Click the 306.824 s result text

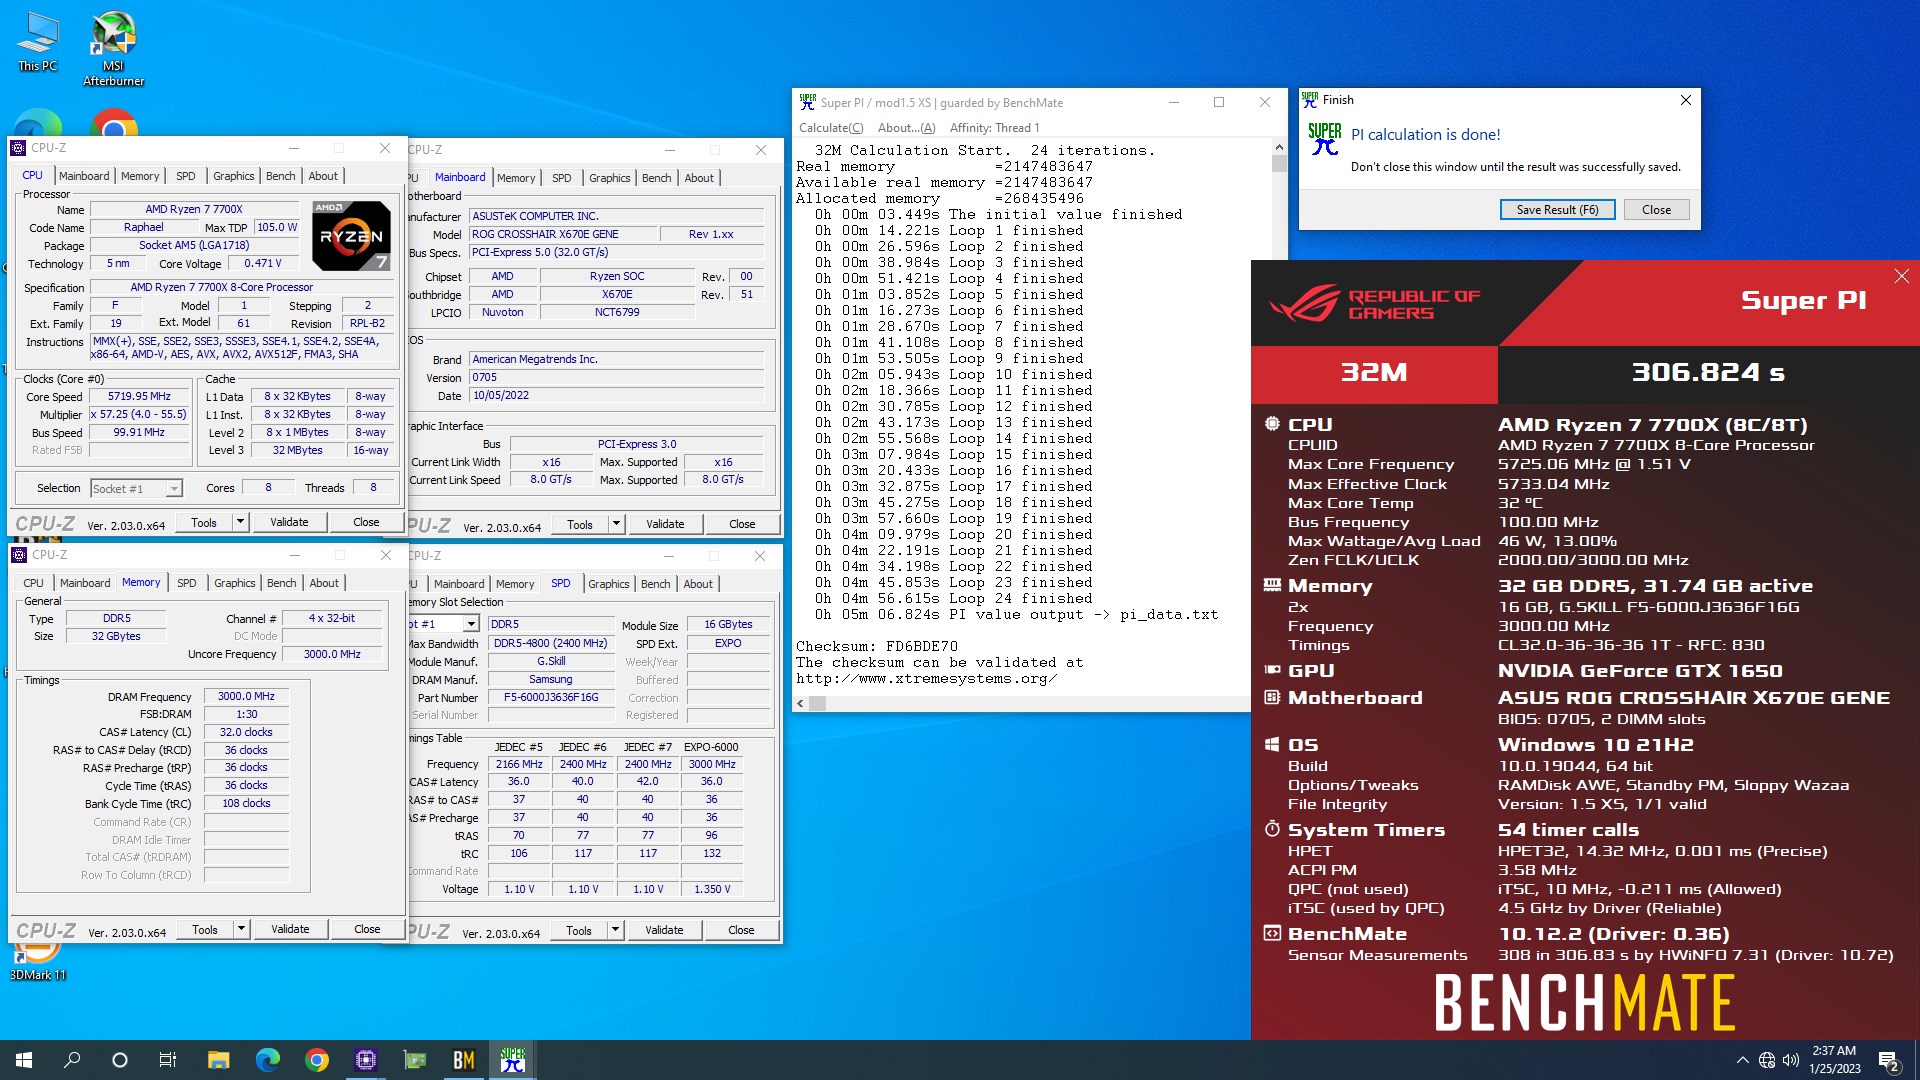point(1708,373)
